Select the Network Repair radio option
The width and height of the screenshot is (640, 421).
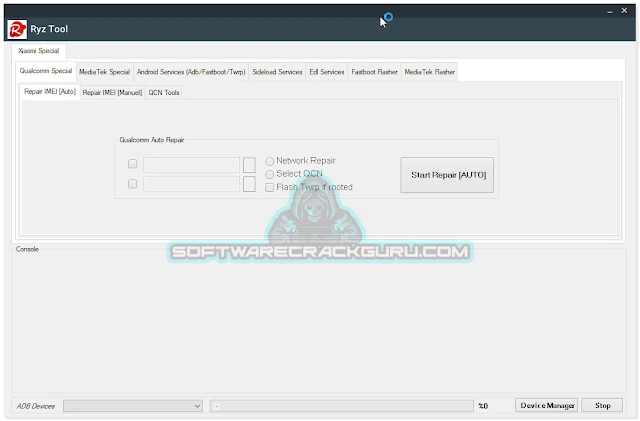(300, 161)
